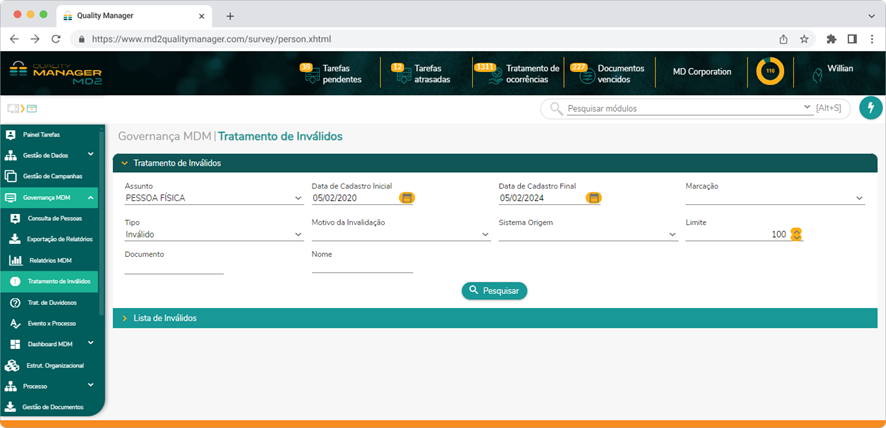Click the Pesquisar button
886x428 pixels.
494,290
